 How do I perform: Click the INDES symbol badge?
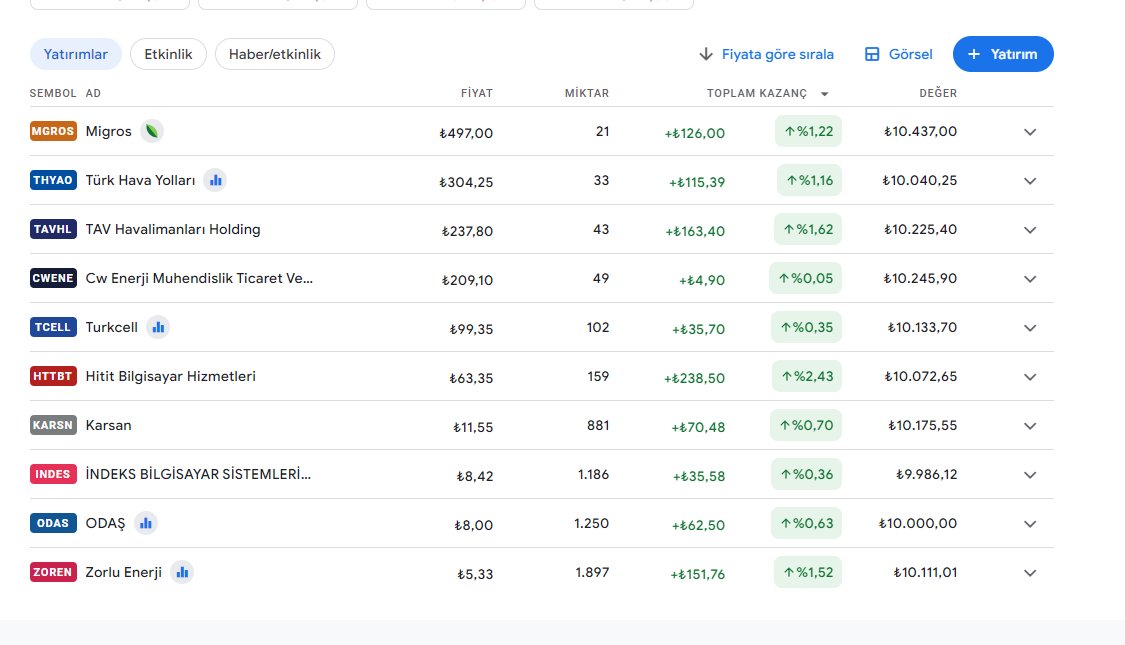point(53,474)
